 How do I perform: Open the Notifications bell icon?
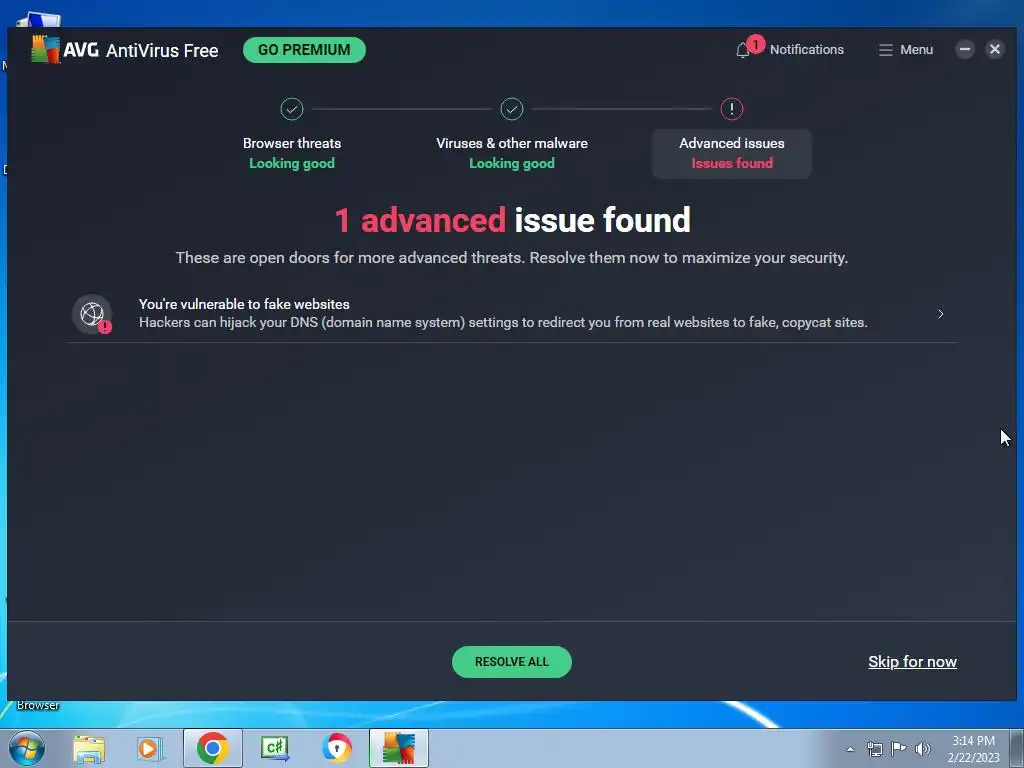743,50
